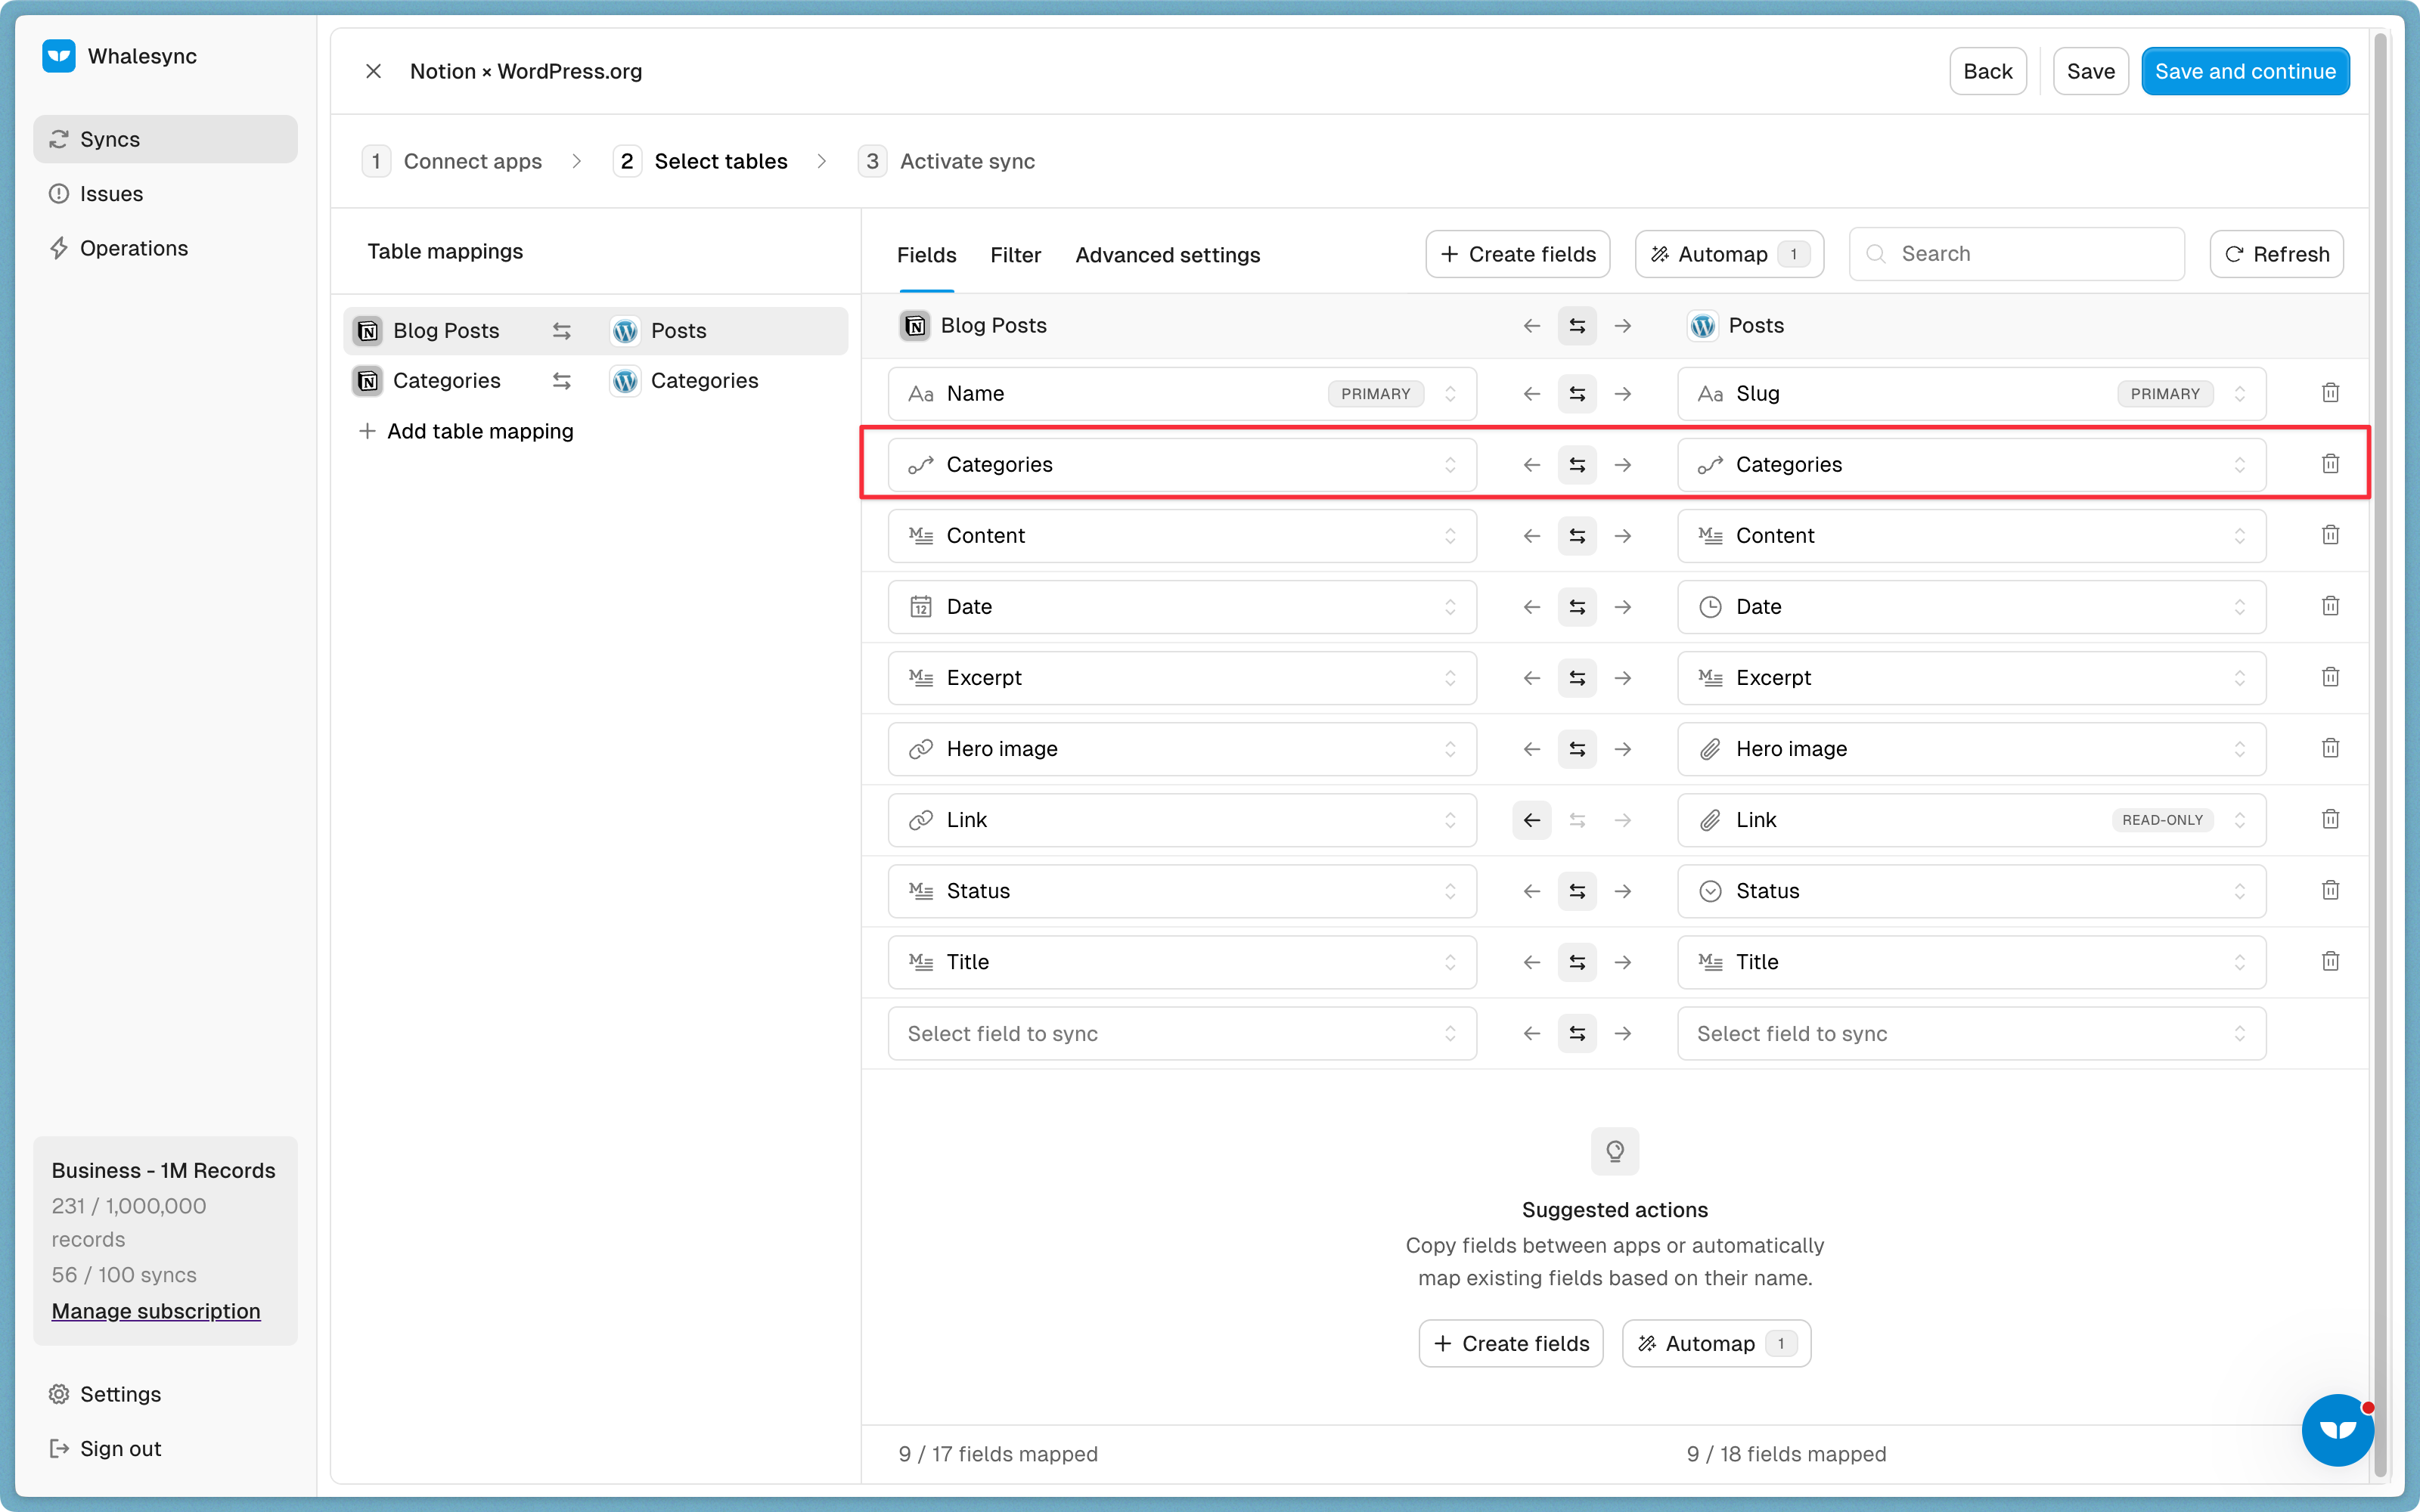The height and width of the screenshot is (1512, 2420).
Task: Delete the Date field mapping
Action: click(x=2330, y=606)
